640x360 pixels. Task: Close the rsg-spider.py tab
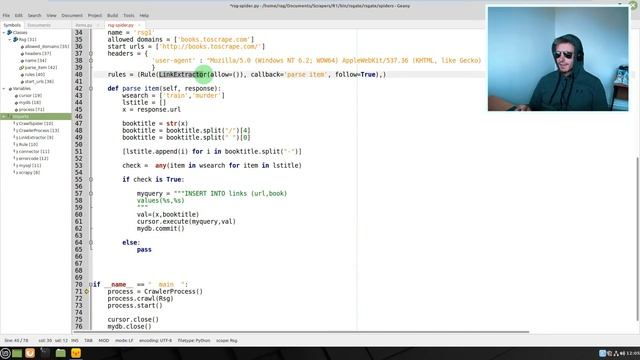pyautogui.click(x=139, y=25)
